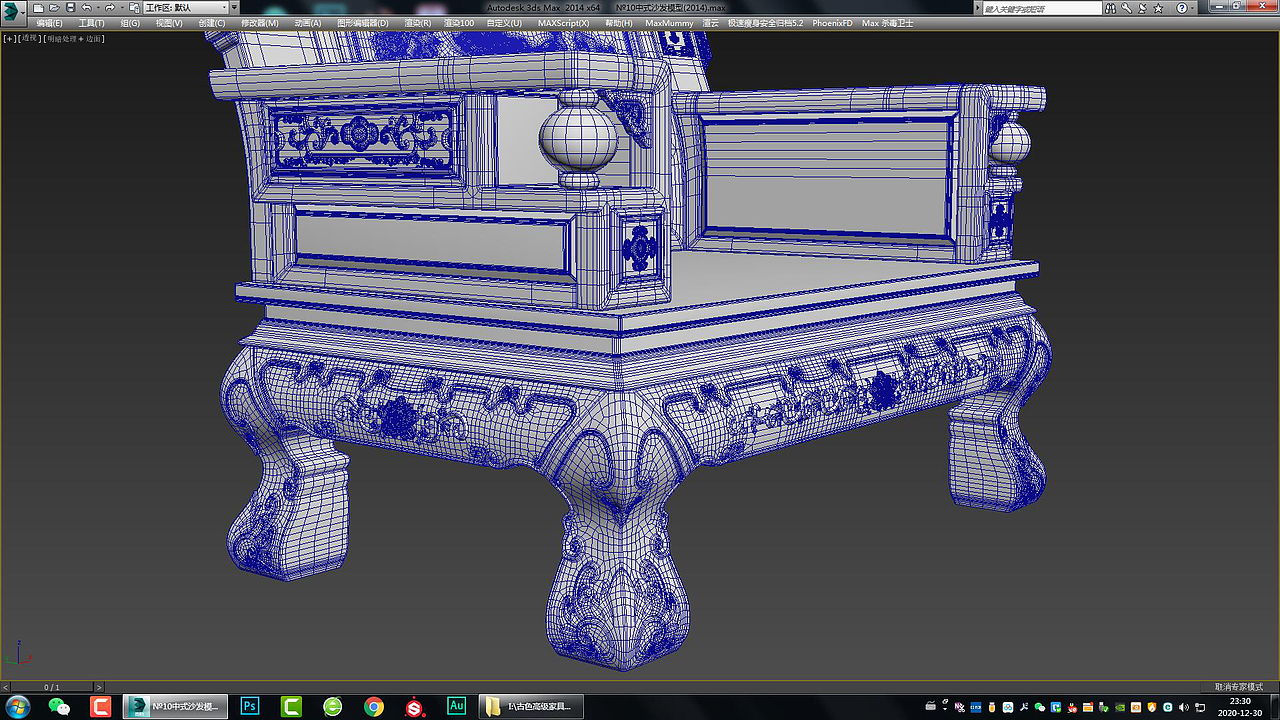Screen dimensions: 1280x720
Task: Click the time slider previous frame arrow
Action: [5, 687]
